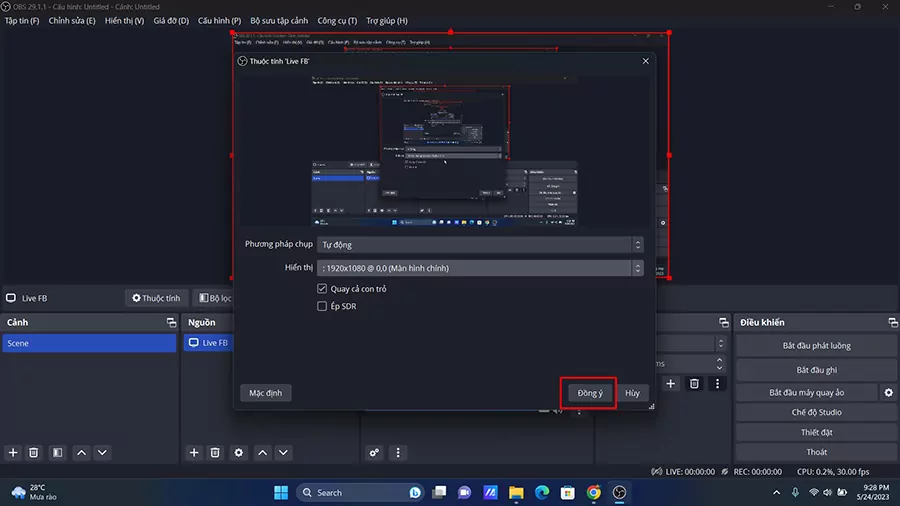900x506 pixels.
Task: Open Thuộc tính source toolbar button
Action: pyautogui.click(x=156, y=298)
